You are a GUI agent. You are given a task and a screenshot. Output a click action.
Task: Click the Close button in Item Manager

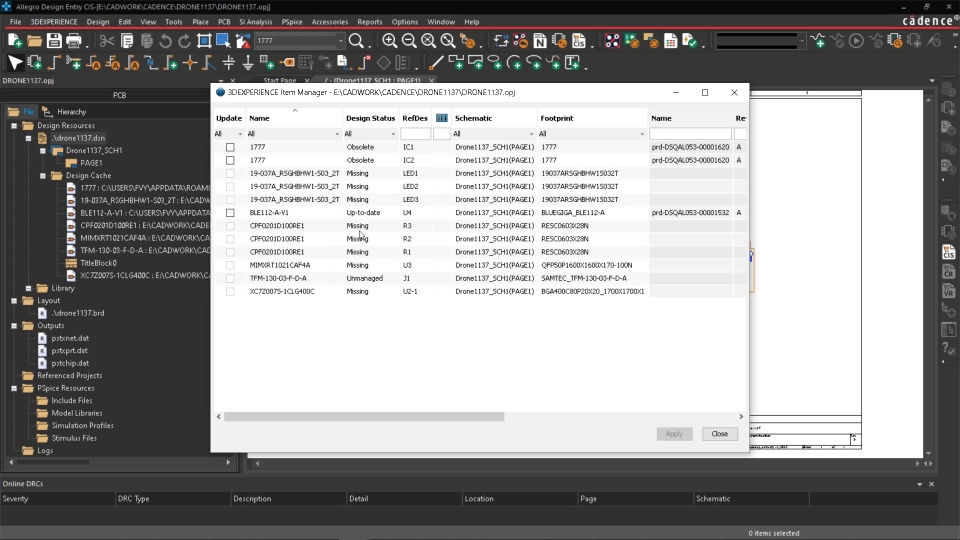point(719,434)
